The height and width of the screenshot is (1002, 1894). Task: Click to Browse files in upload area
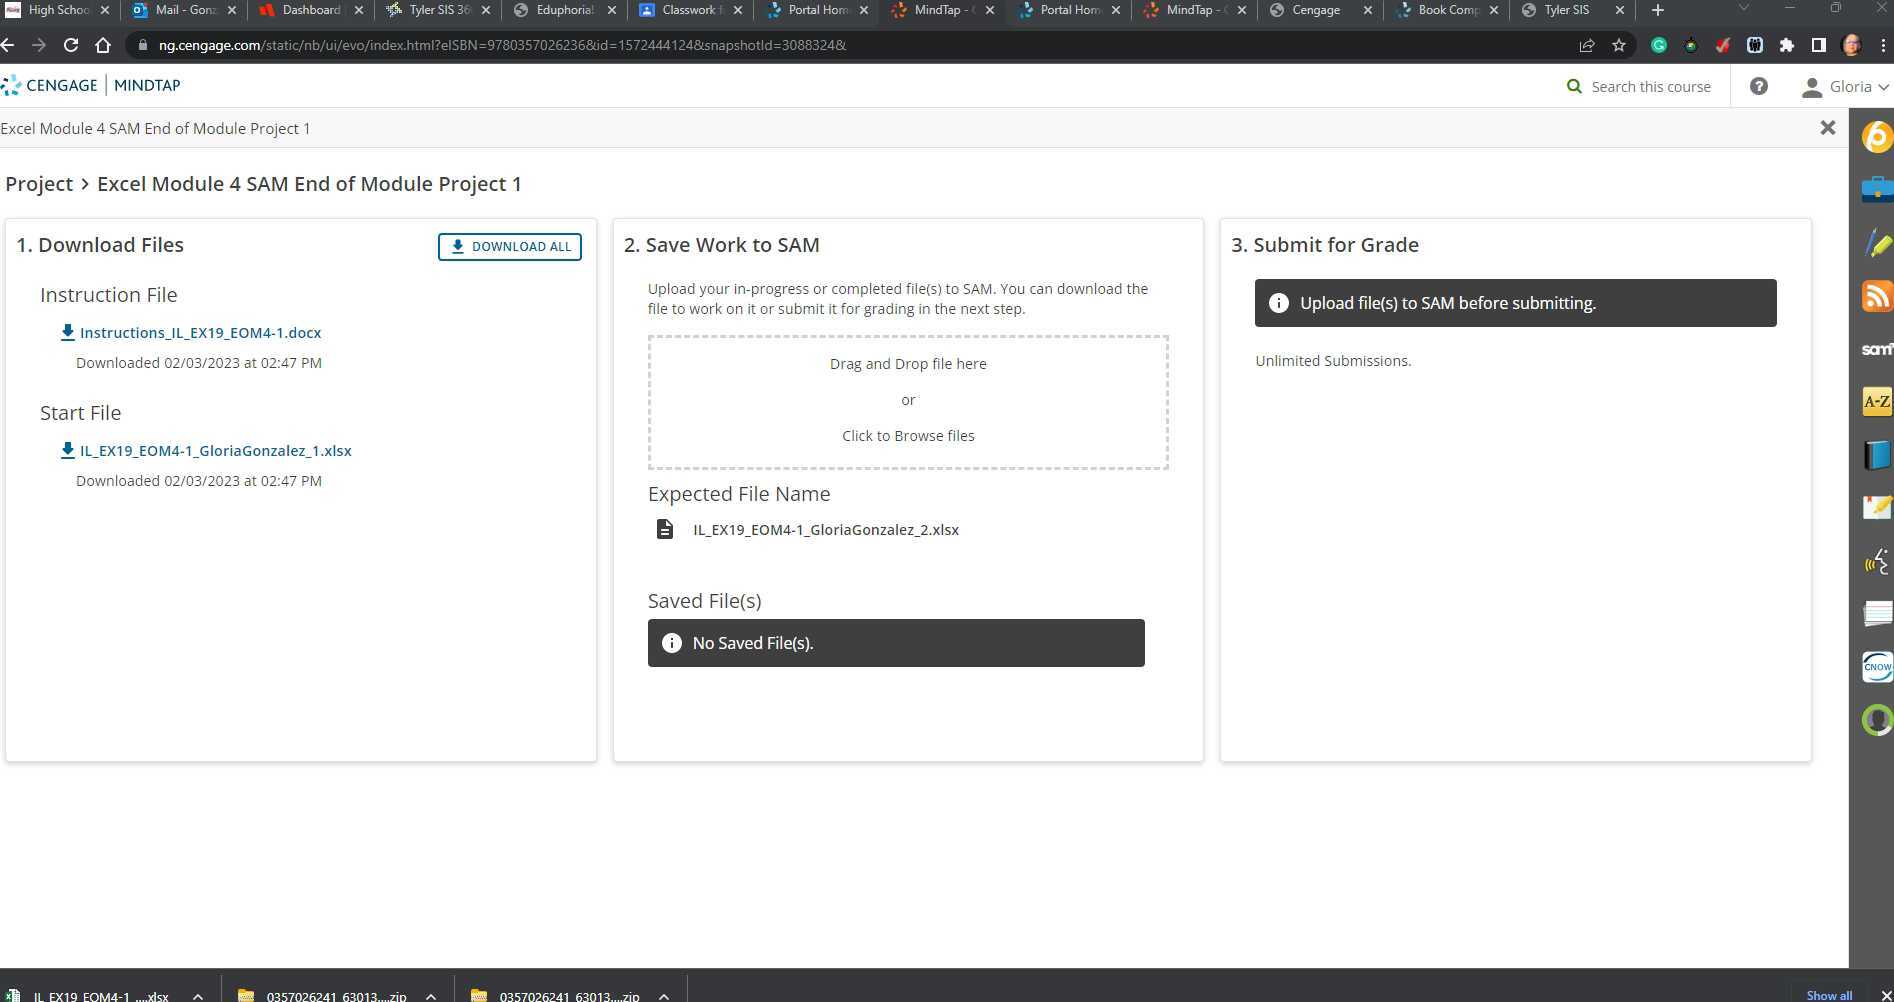coord(907,436)
